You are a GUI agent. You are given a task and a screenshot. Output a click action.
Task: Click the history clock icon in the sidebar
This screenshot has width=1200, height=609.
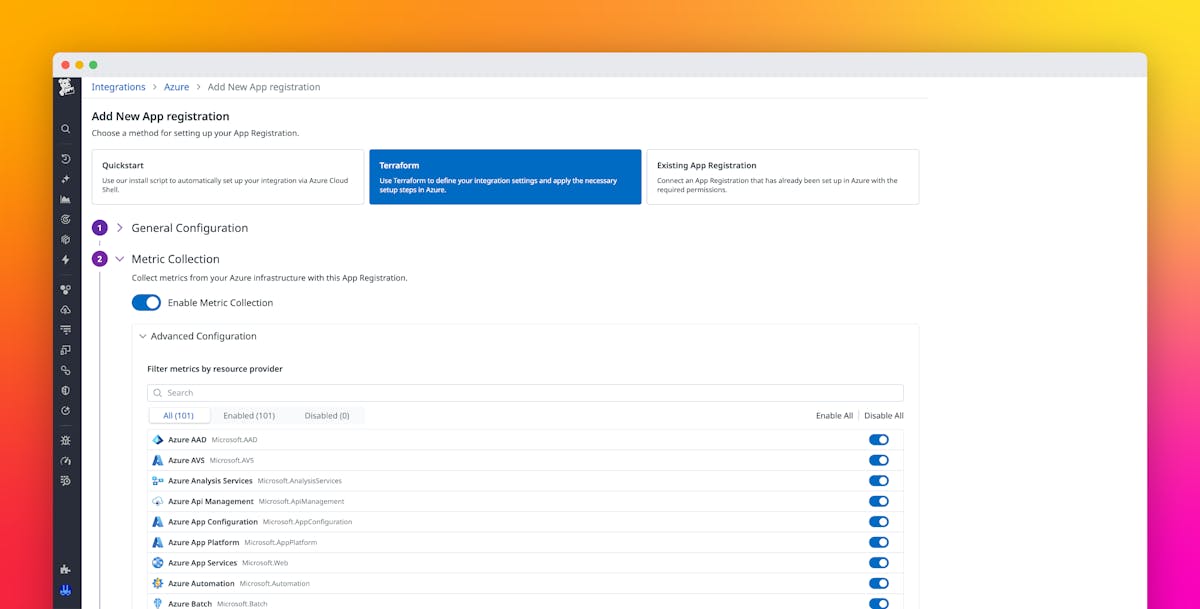click(65, 158)
